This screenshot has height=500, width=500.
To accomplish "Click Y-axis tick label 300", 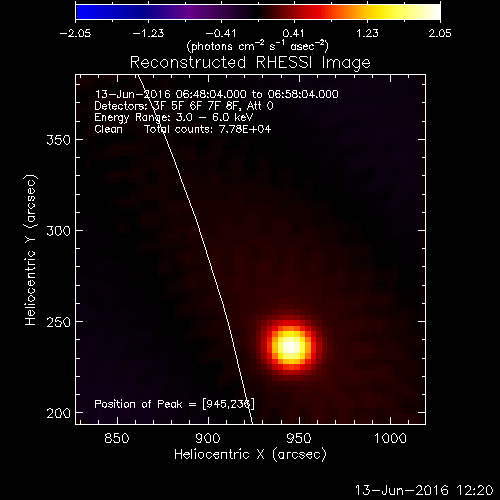I will (59, 231).
